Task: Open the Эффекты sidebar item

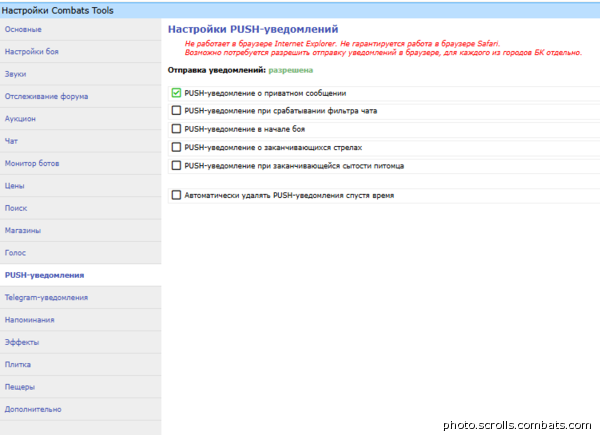Action: (x=22, y=342)
